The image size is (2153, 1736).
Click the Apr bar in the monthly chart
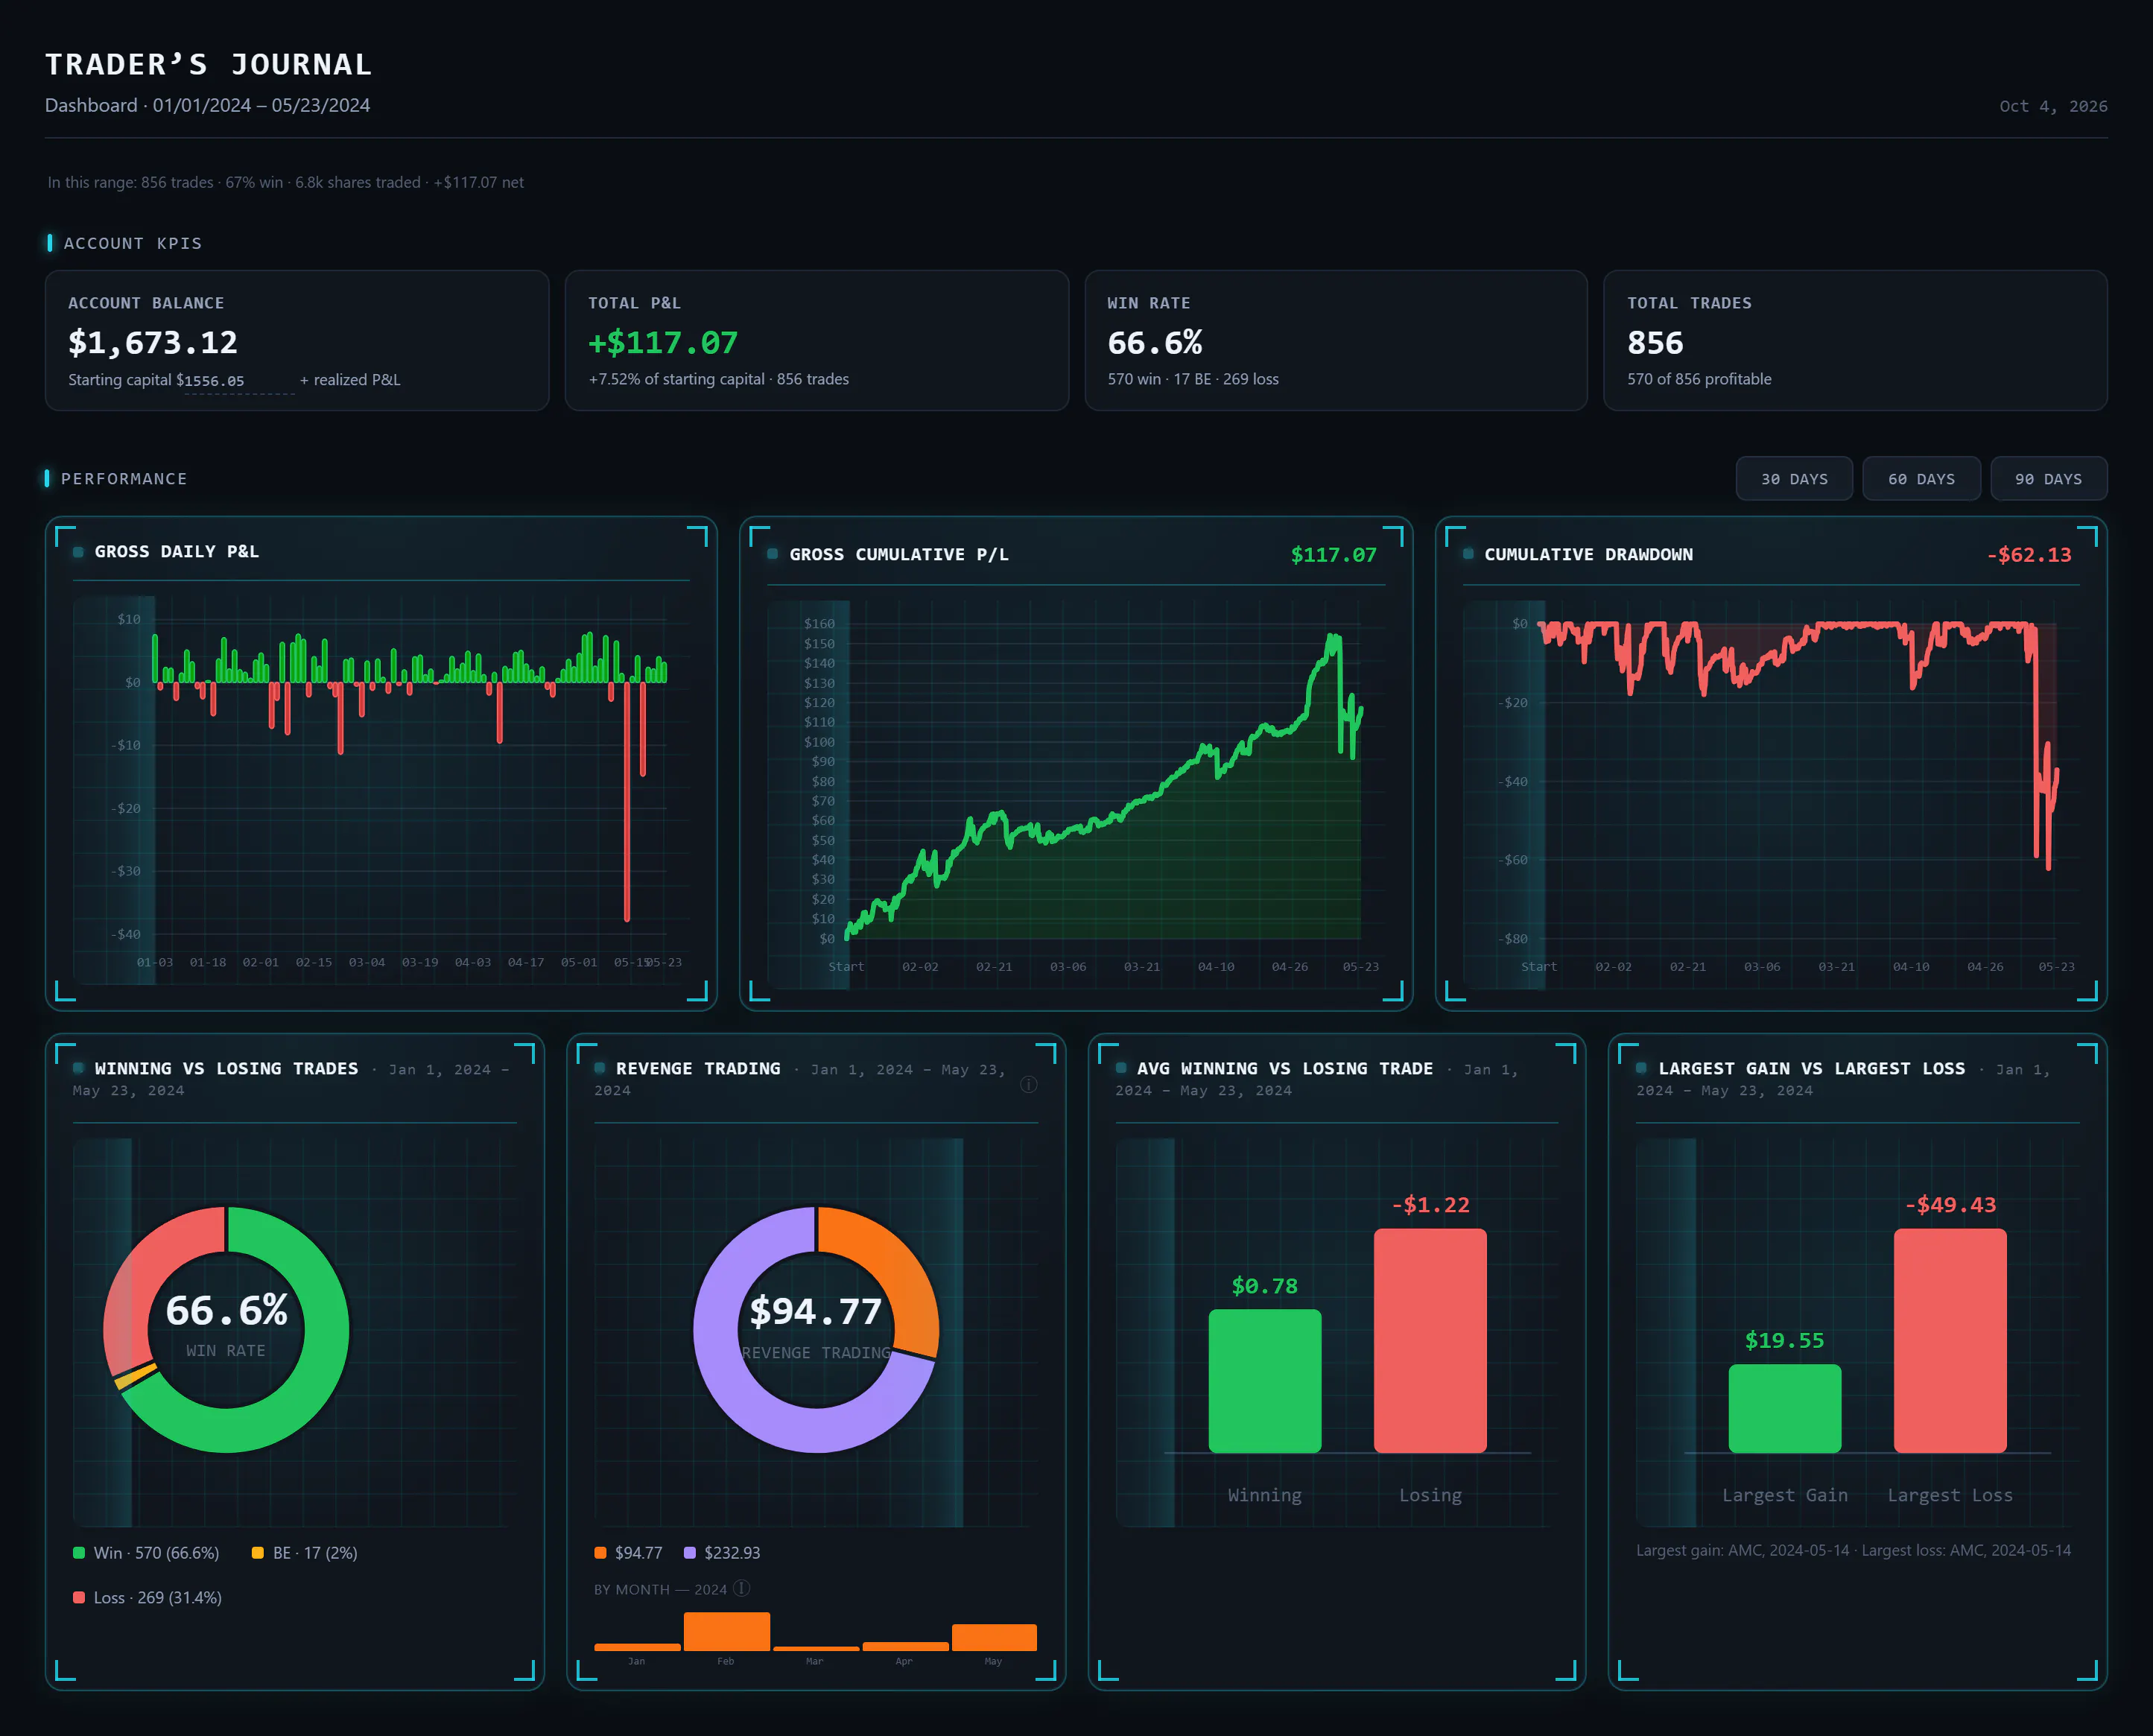coord(905,1646)
